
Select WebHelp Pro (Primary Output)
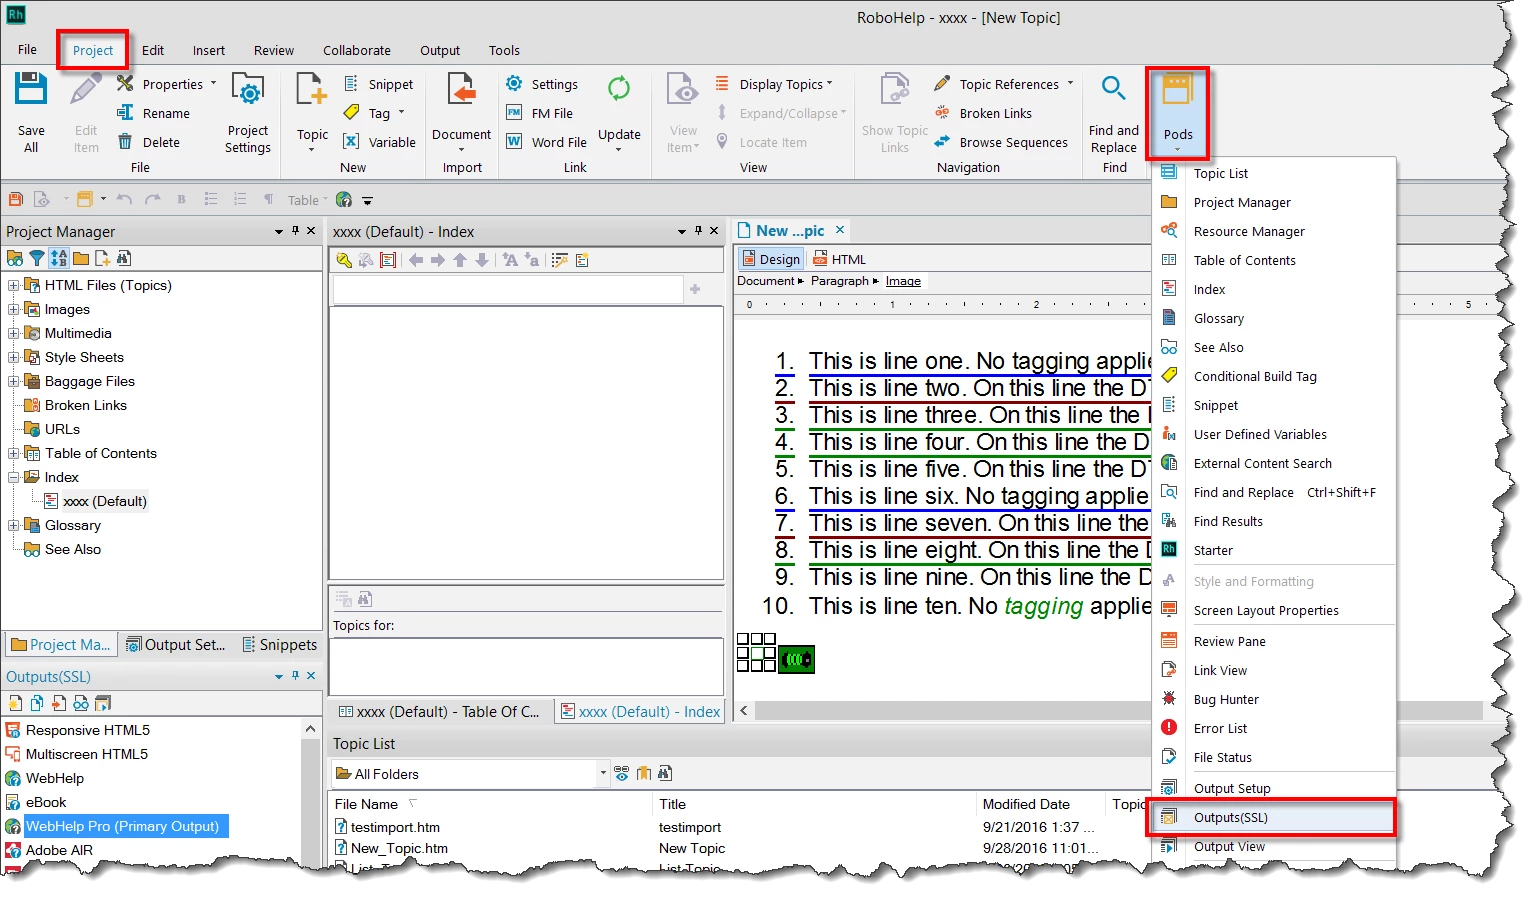tap(122, 826)
